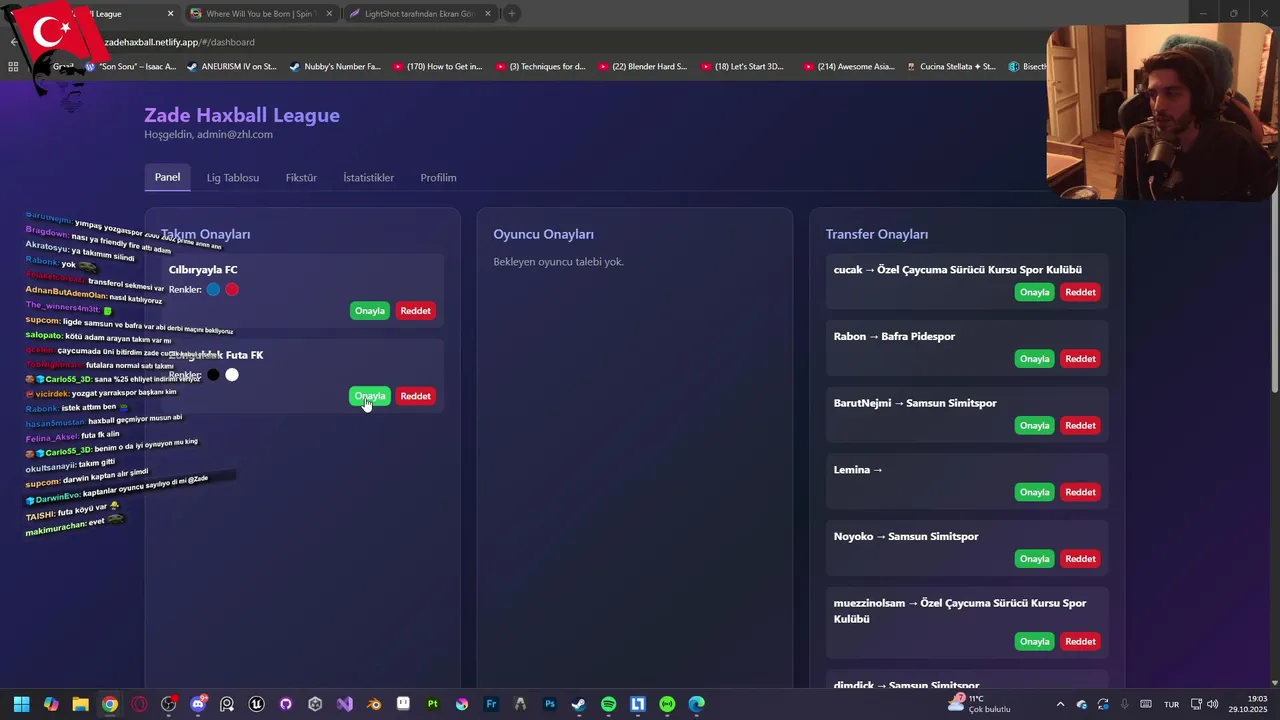This screenshot has width=1280, height=720.
Task: Open the touch keyboard tray icon
Action: pos(1146,704)
